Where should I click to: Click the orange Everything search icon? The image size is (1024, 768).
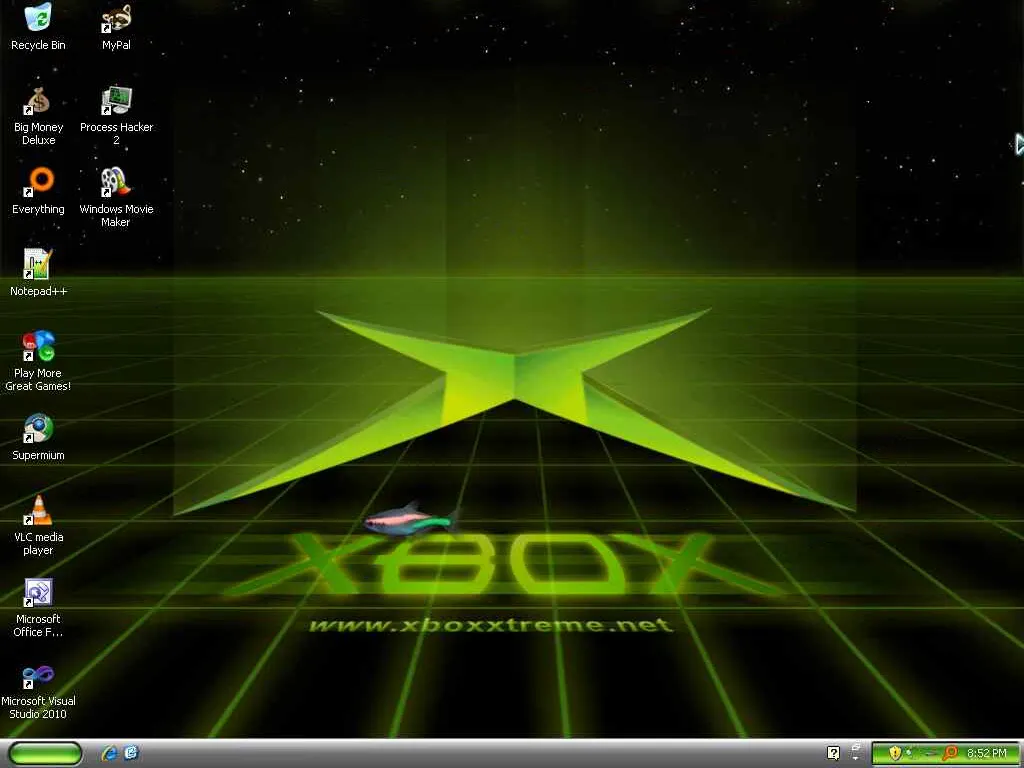tap(40, 182)
